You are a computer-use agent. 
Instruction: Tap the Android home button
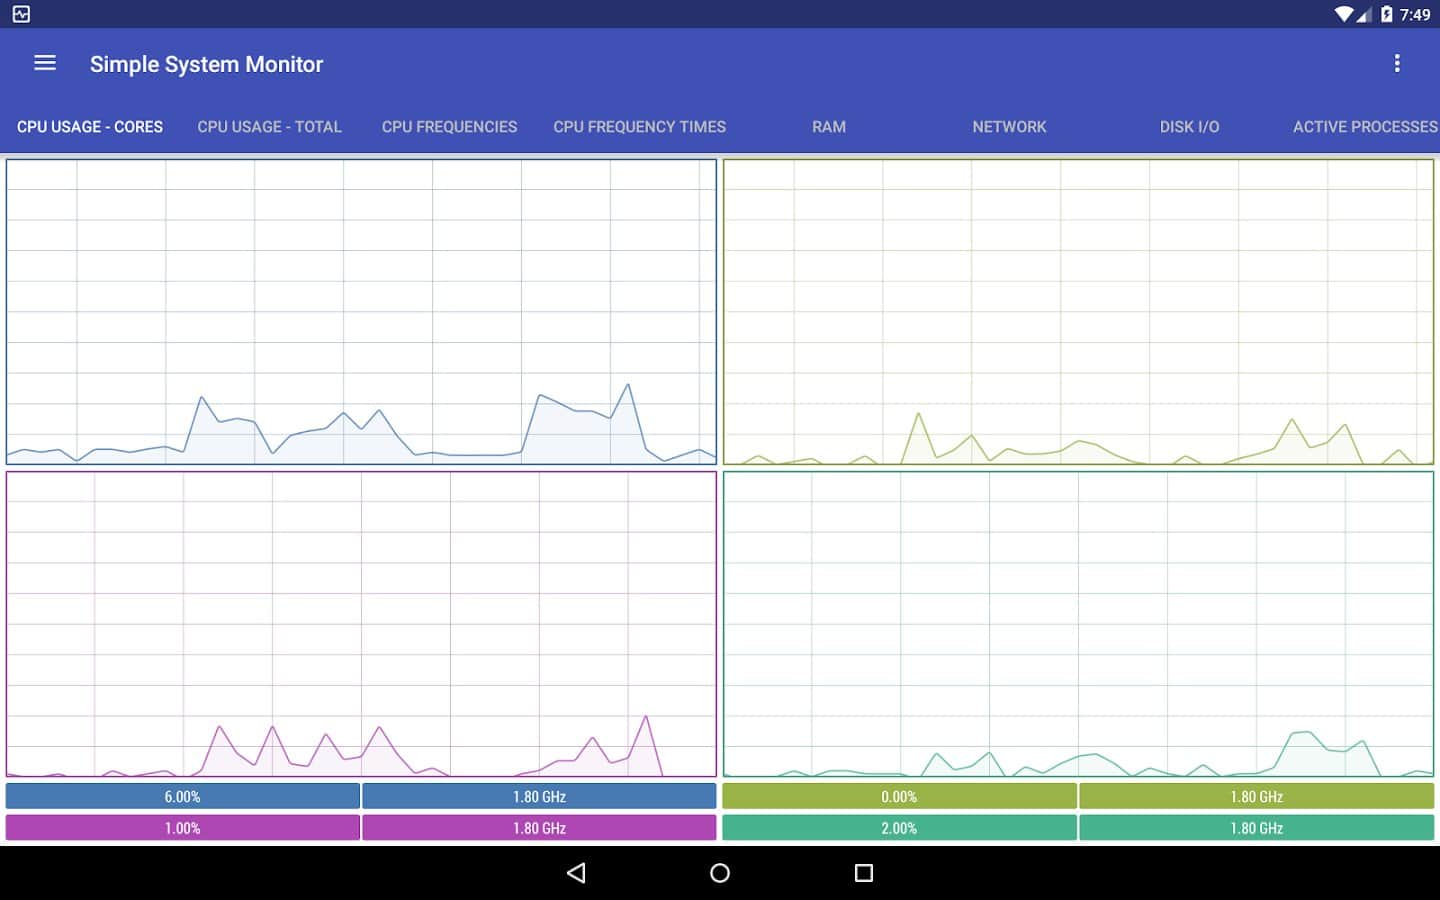click(720, 873)
